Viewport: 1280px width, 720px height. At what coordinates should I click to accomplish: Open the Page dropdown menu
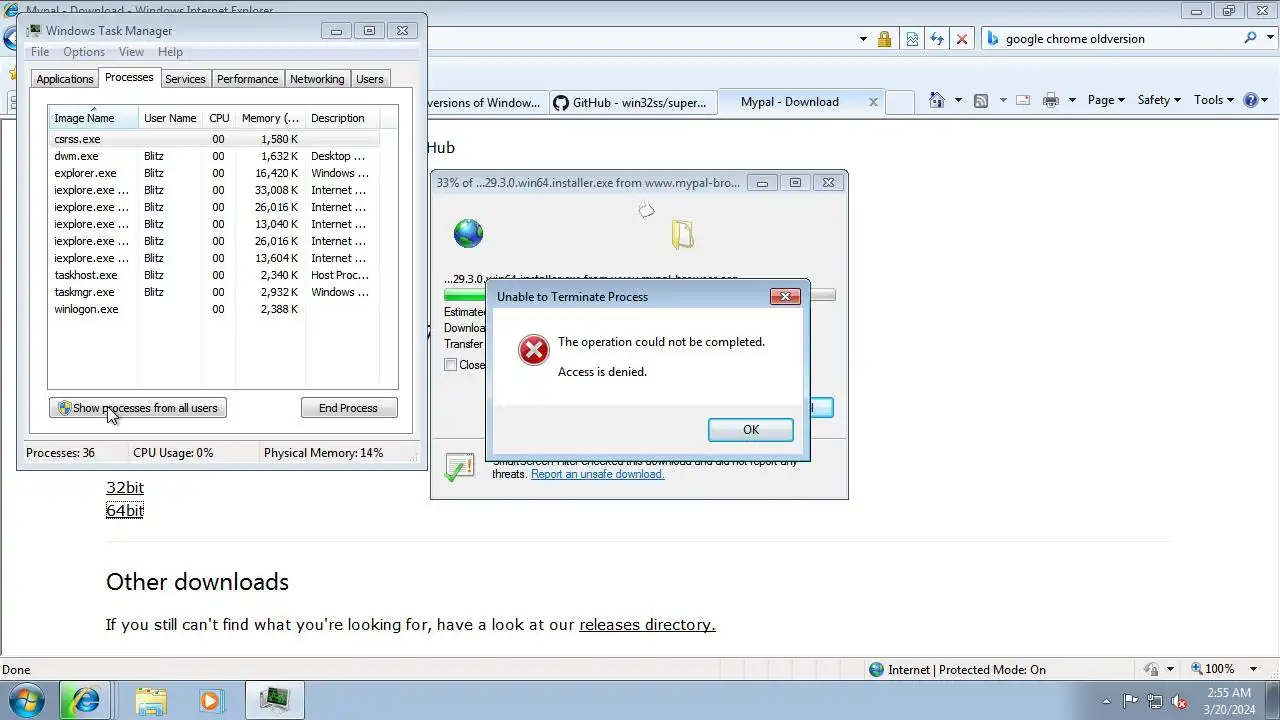pos(1106,100)
